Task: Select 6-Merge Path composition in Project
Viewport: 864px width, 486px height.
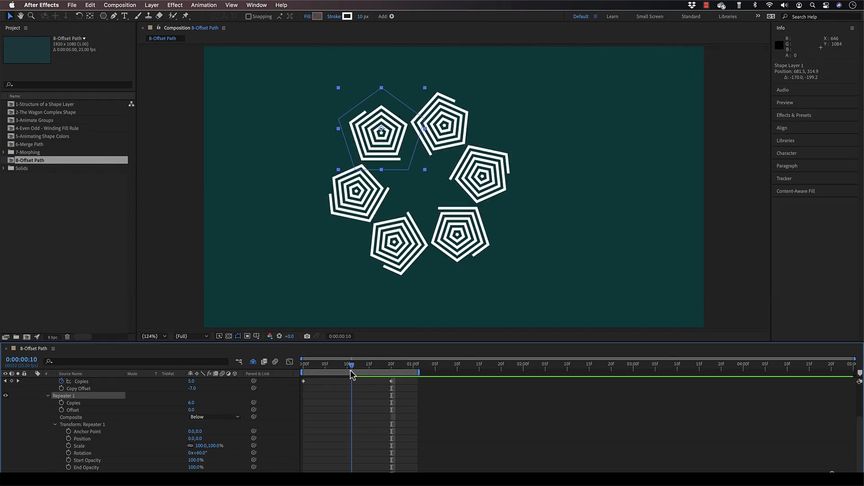Action: [29, 144]
